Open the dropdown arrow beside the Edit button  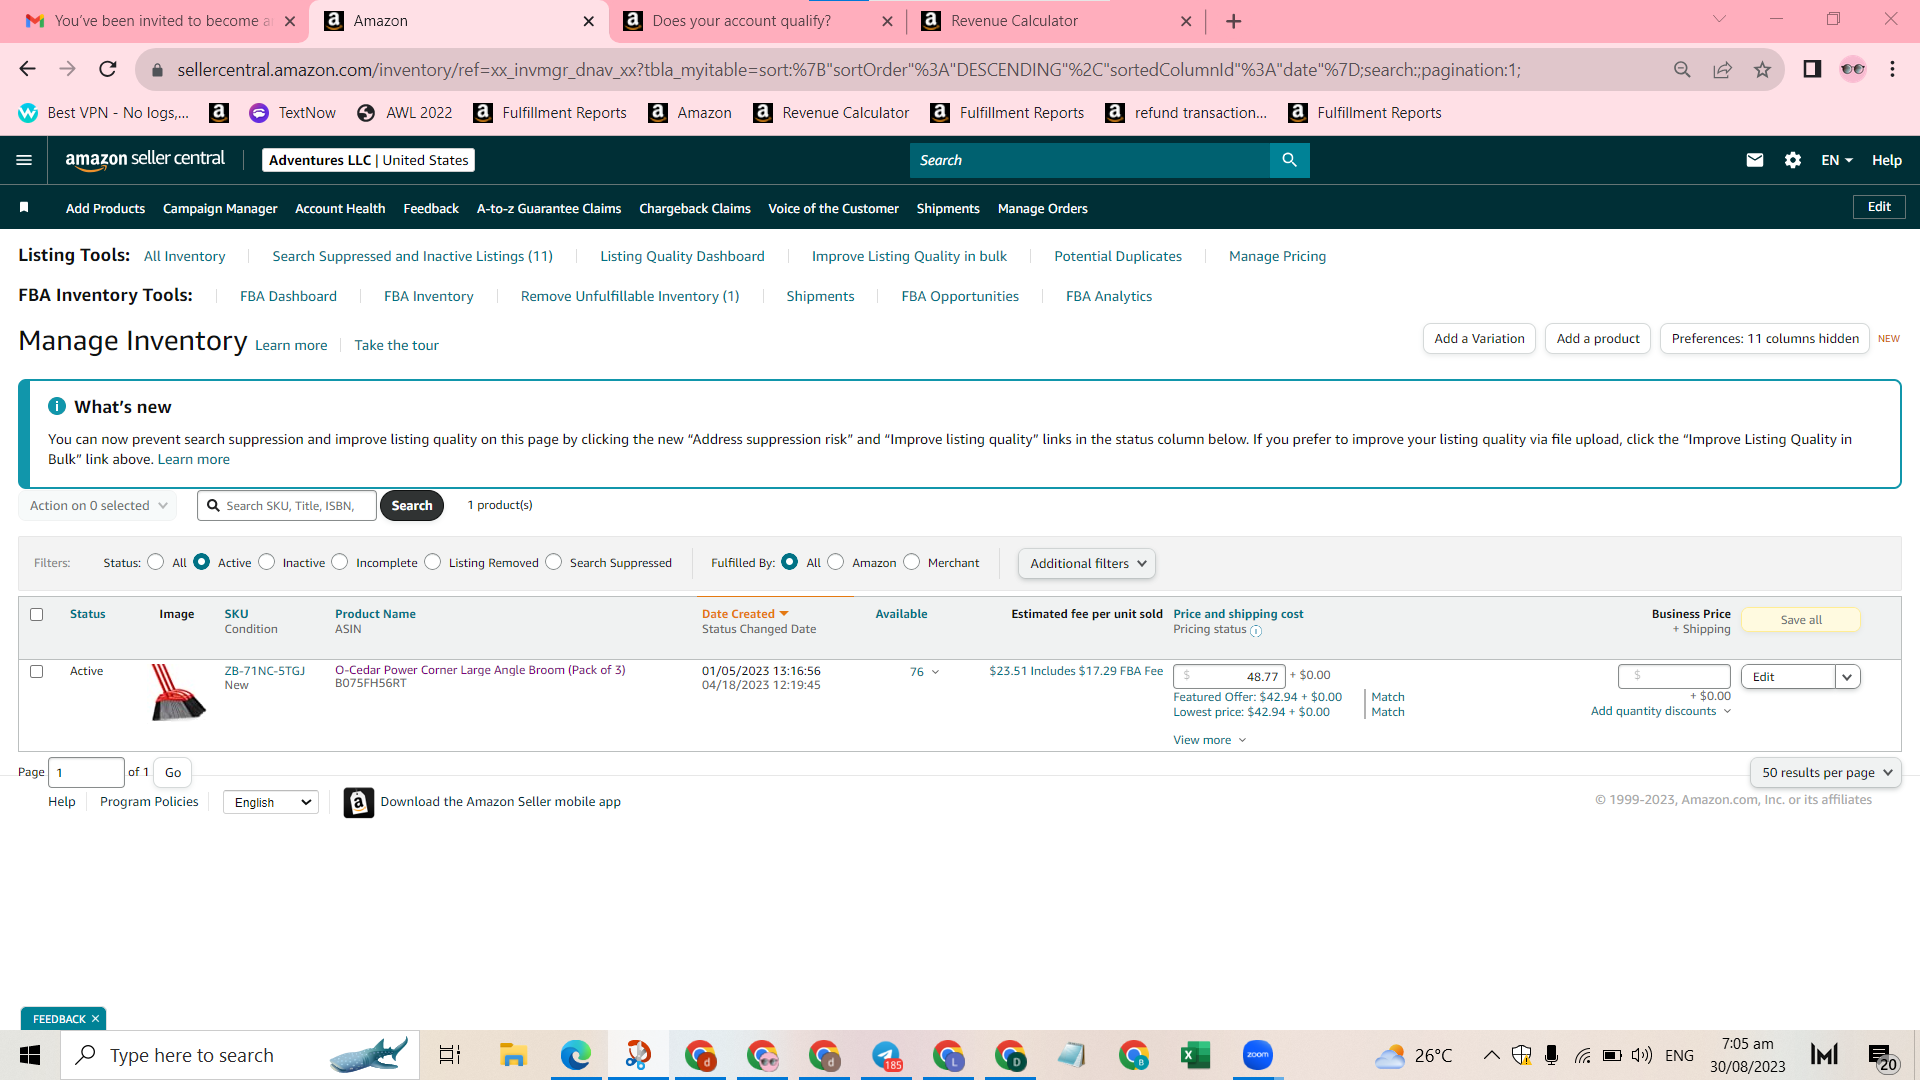(x=1847, y=677)
